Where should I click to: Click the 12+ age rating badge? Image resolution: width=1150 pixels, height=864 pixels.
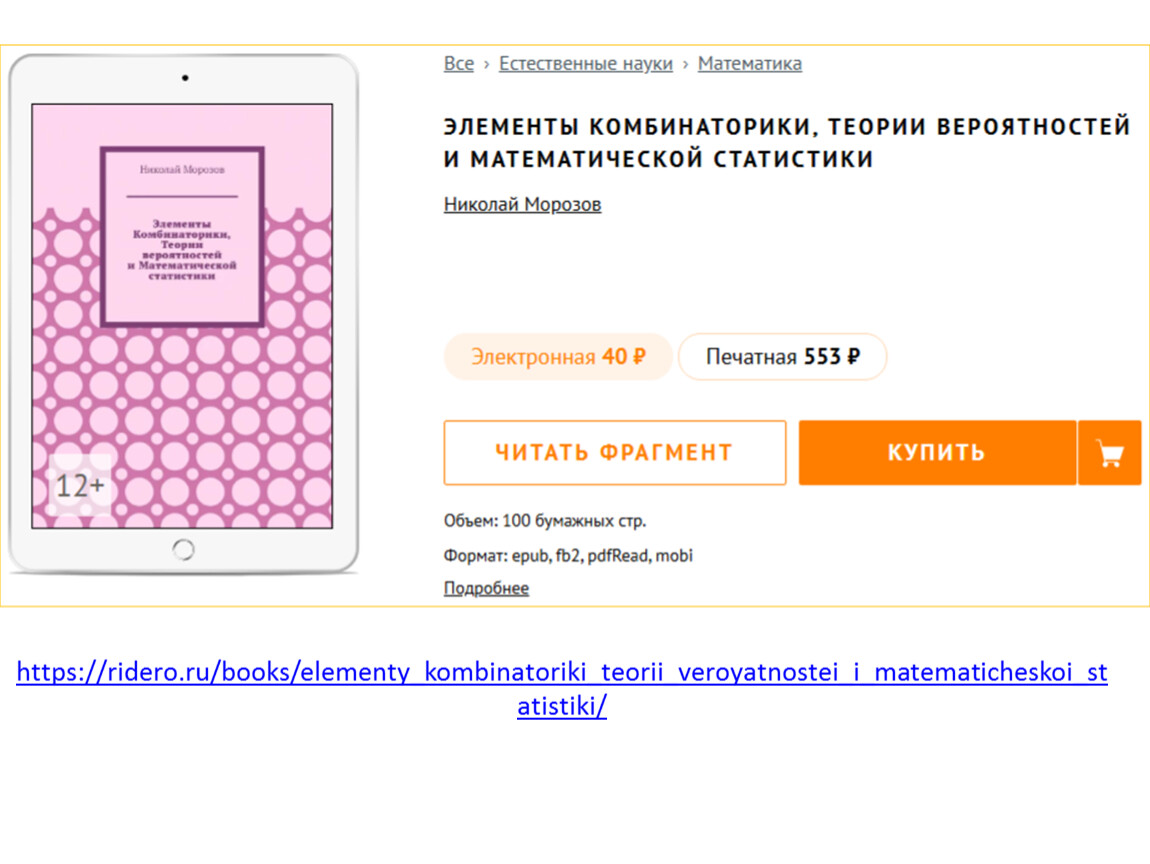tap(80, 485)
